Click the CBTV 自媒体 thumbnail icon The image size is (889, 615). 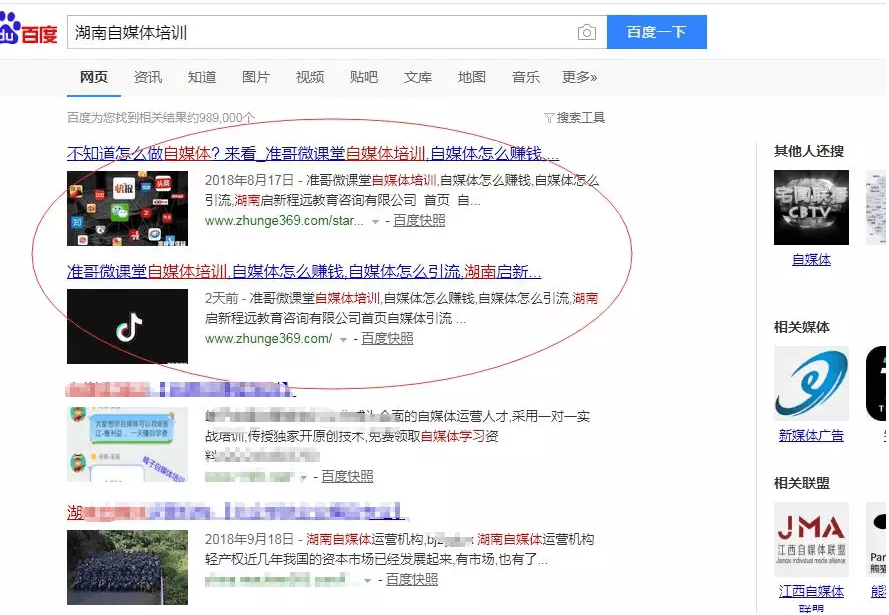(x=811, y=208)
